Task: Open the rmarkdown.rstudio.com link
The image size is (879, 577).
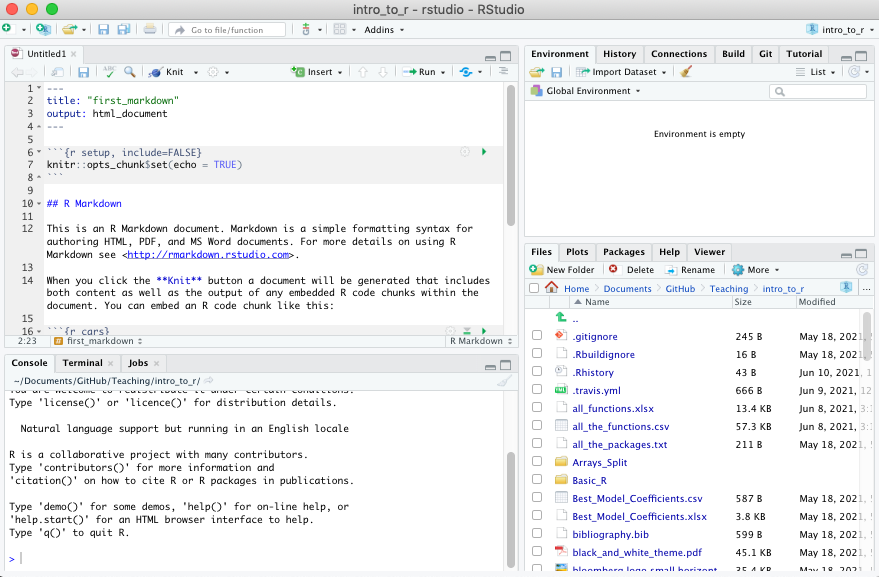Action: pyautogui.click(x=208, y=255)
